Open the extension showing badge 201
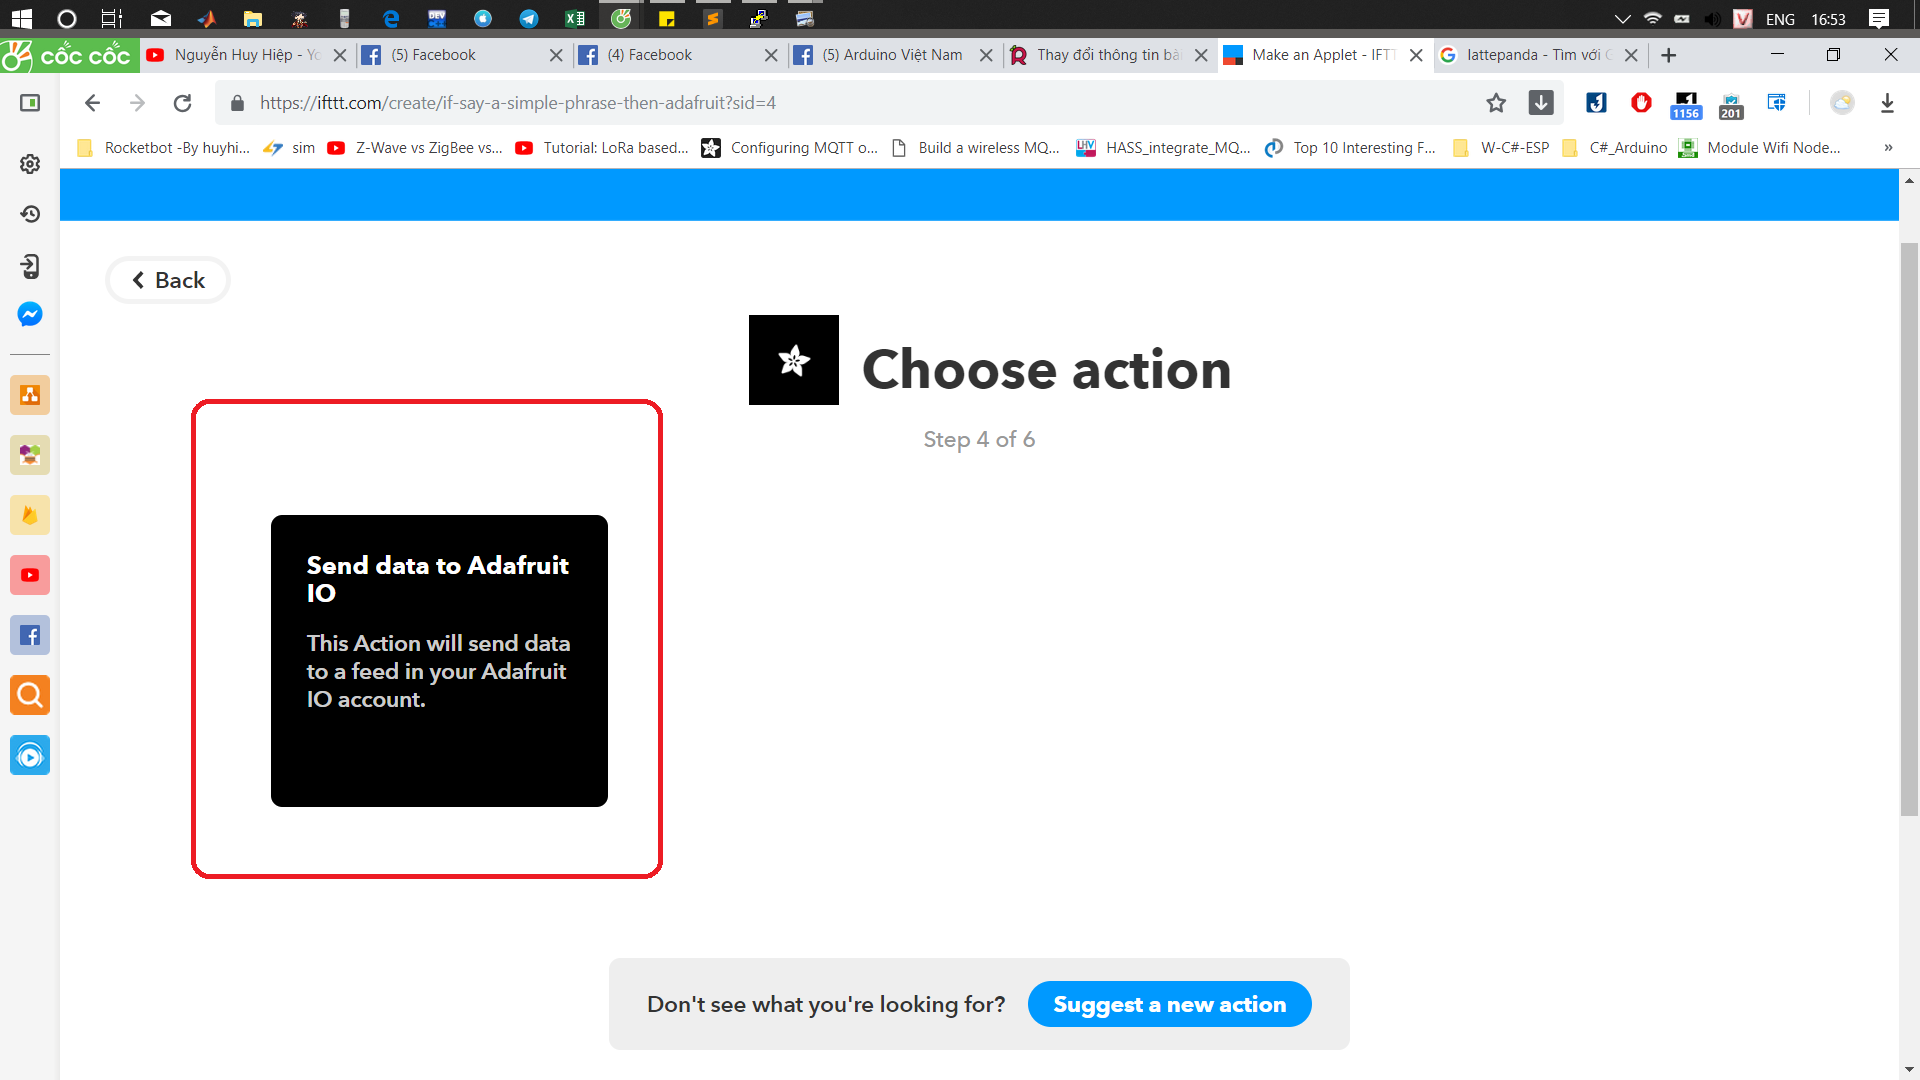The height and width of the screenshot is (1080, 1920). 1731,104
